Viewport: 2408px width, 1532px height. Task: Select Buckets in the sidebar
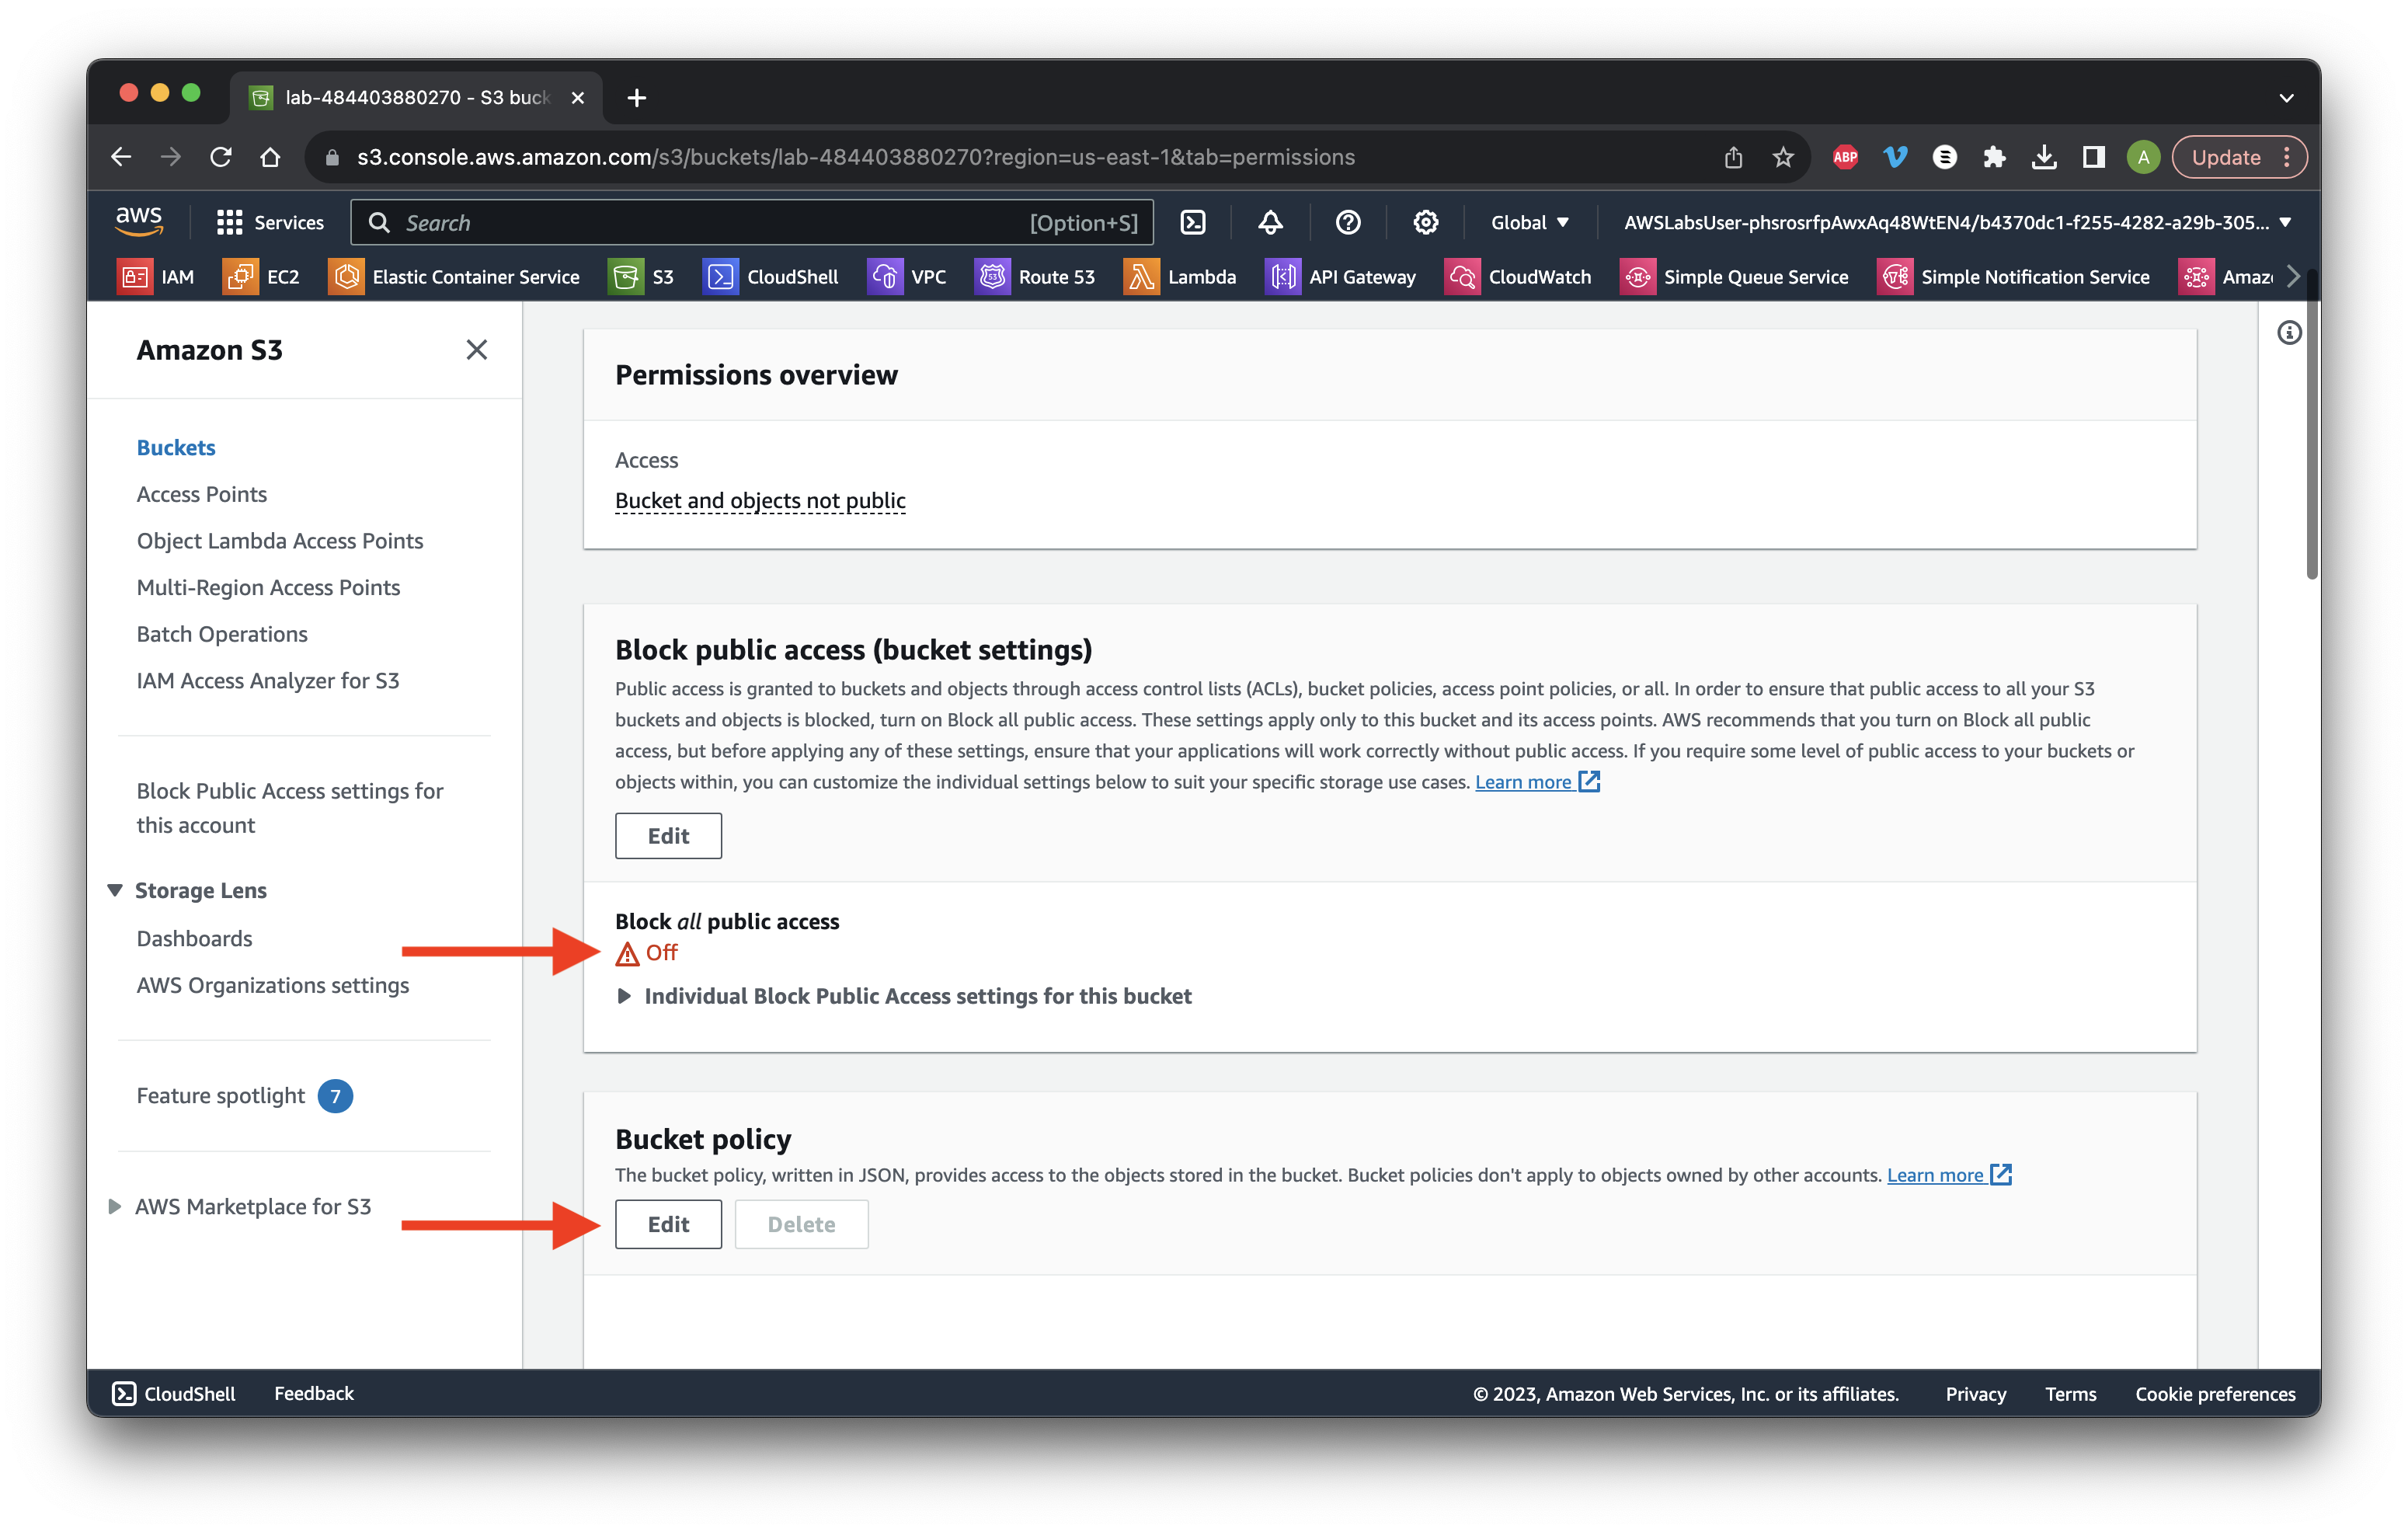(176, 447)
